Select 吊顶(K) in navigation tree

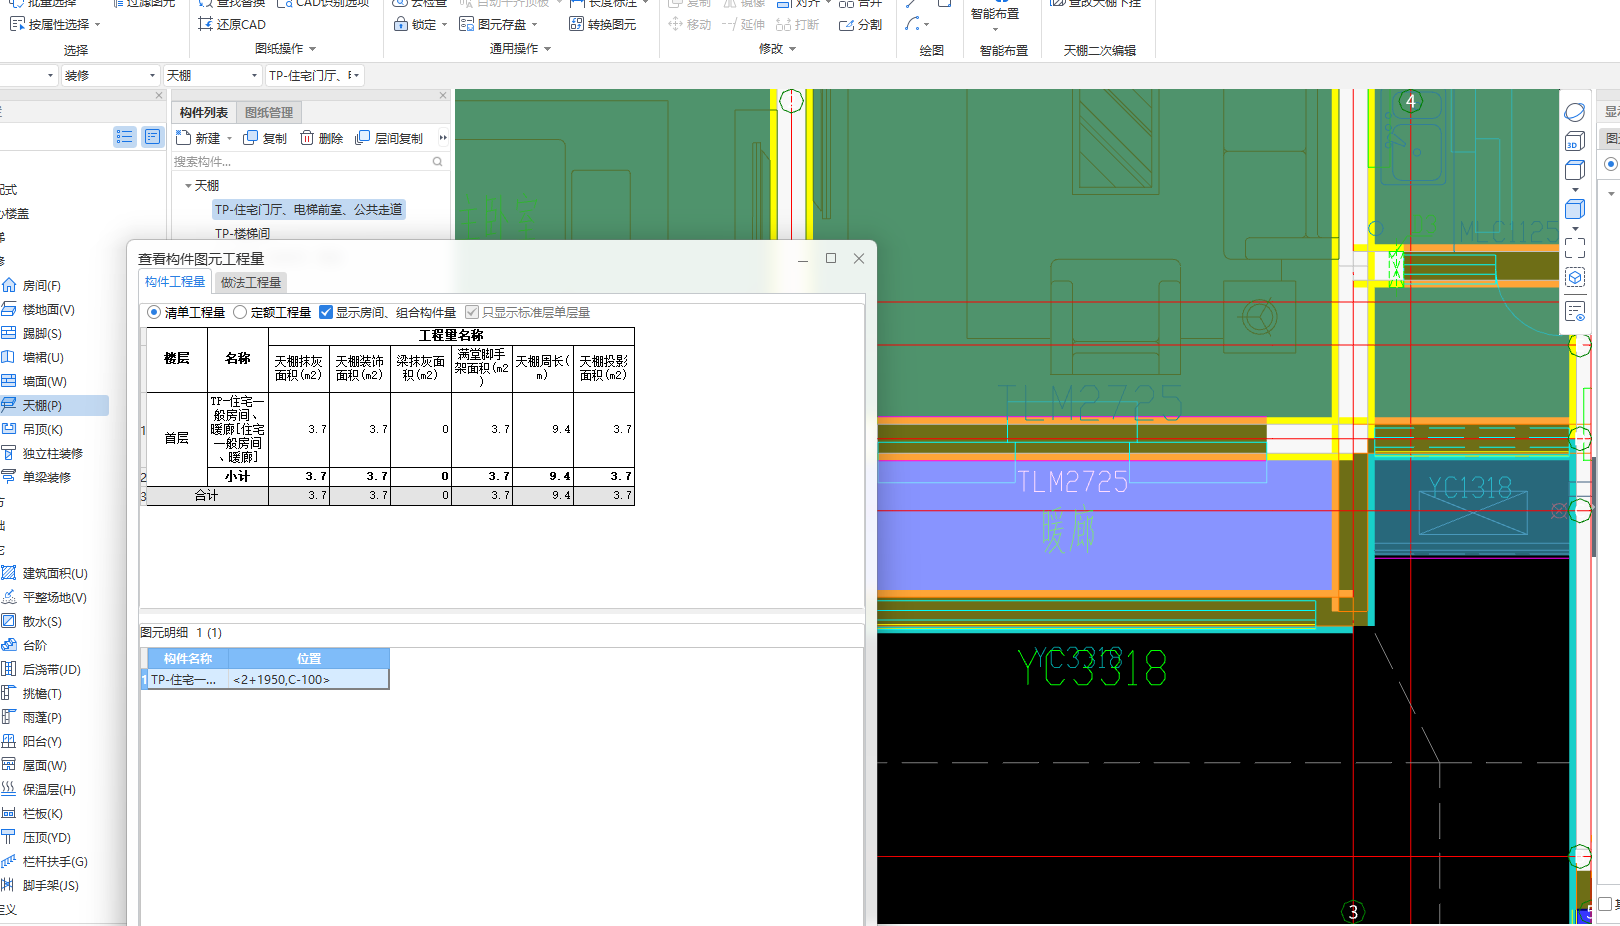tap(42, 430)
